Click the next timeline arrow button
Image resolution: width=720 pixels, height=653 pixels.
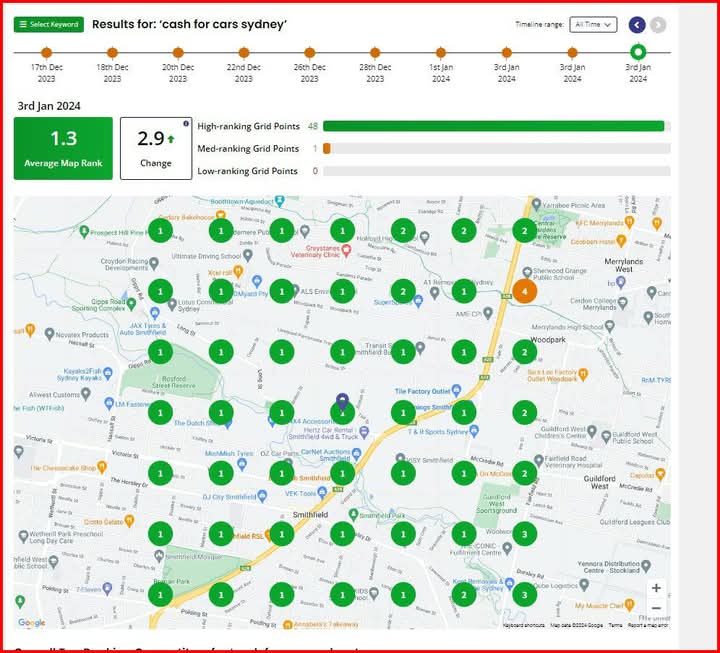658,25
